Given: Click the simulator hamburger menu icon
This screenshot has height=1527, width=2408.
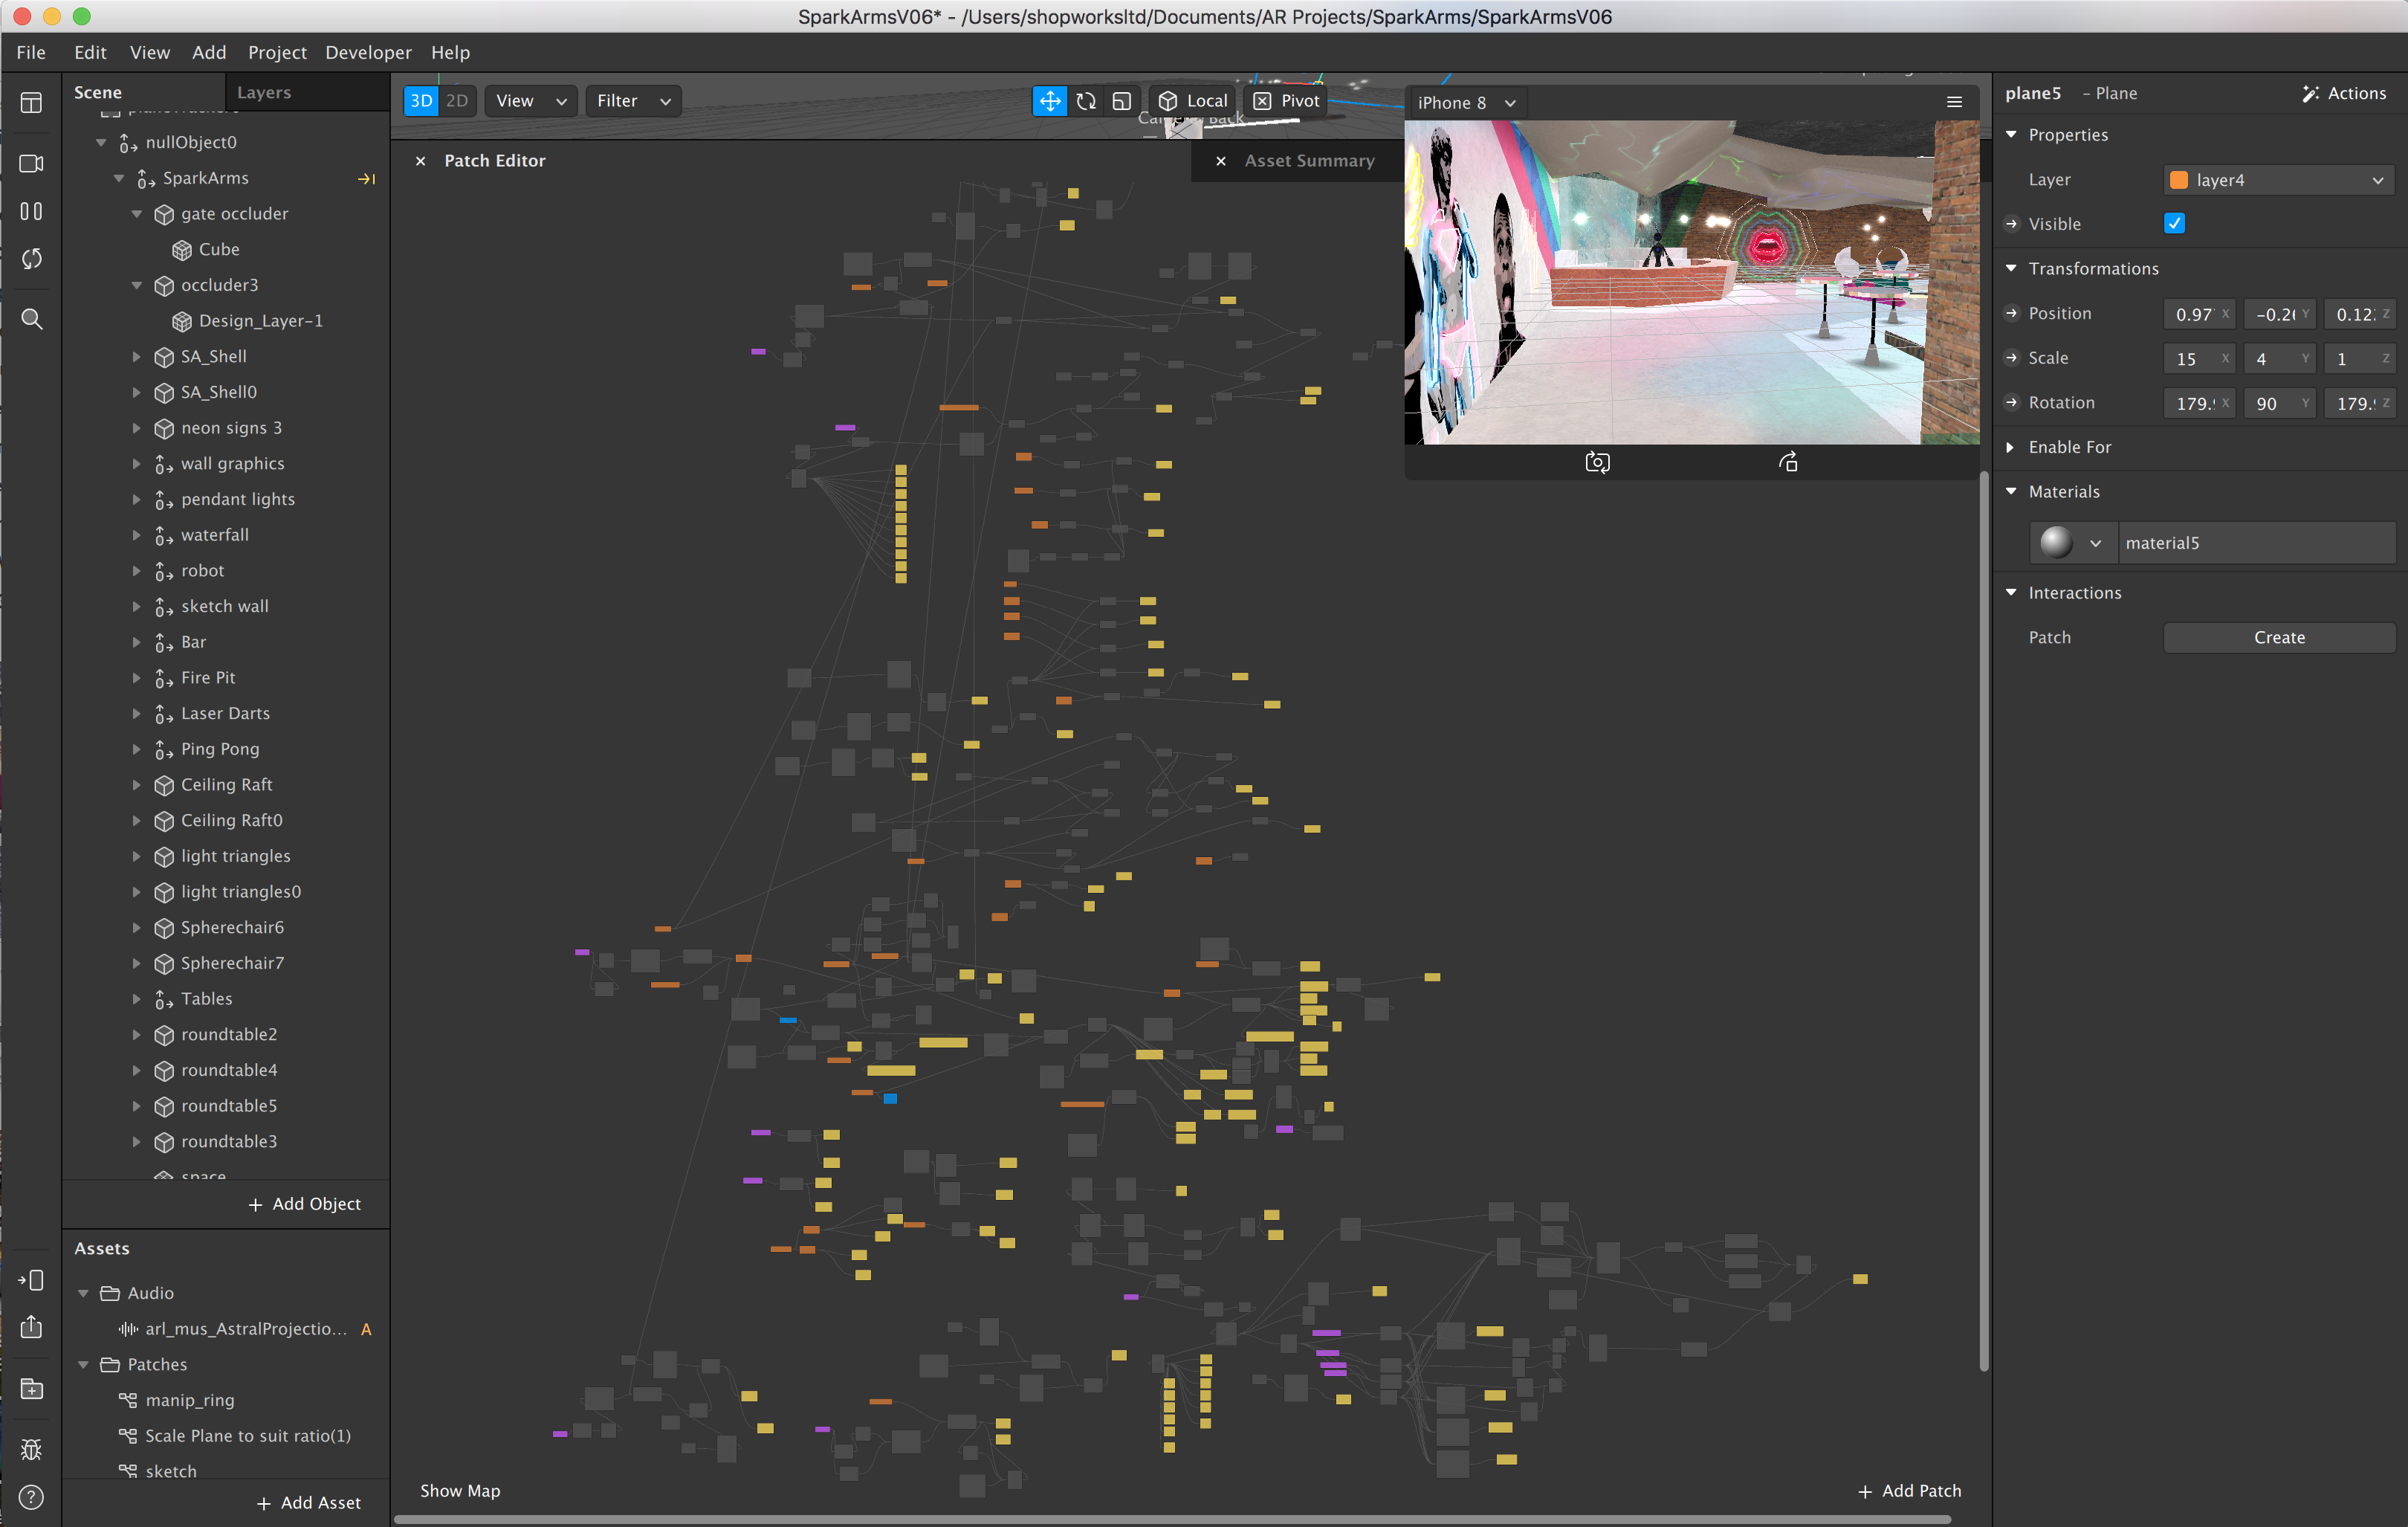Looking at the screenshot, I should [1954, 102].
